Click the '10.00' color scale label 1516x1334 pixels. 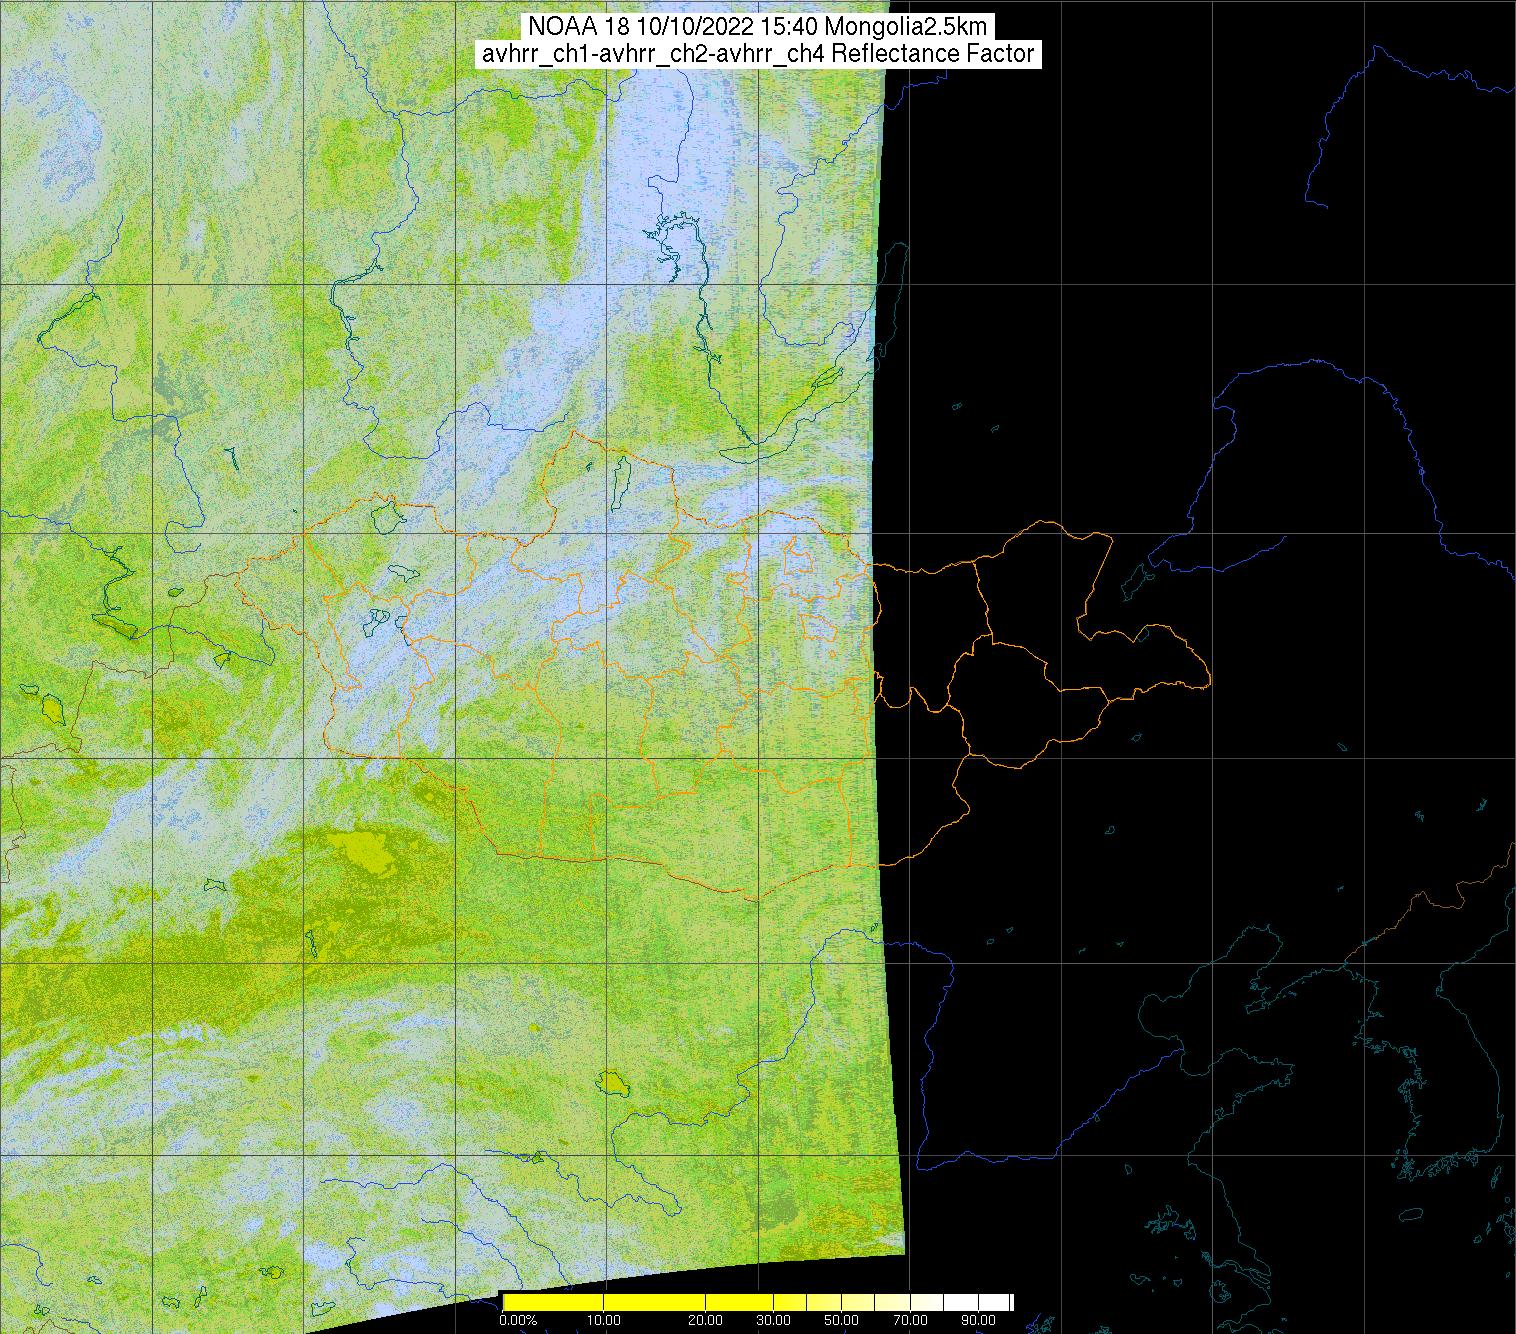click(606, 1321)
